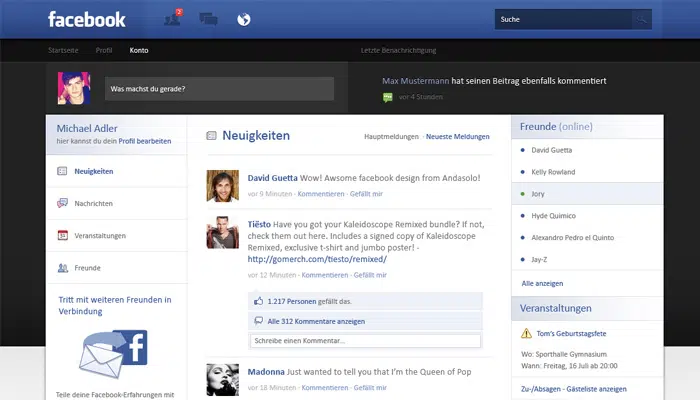The height and width of the screenshot is (400, 700).
Task: Click the Nachrichten envelope icon
Action: [63, 203]
